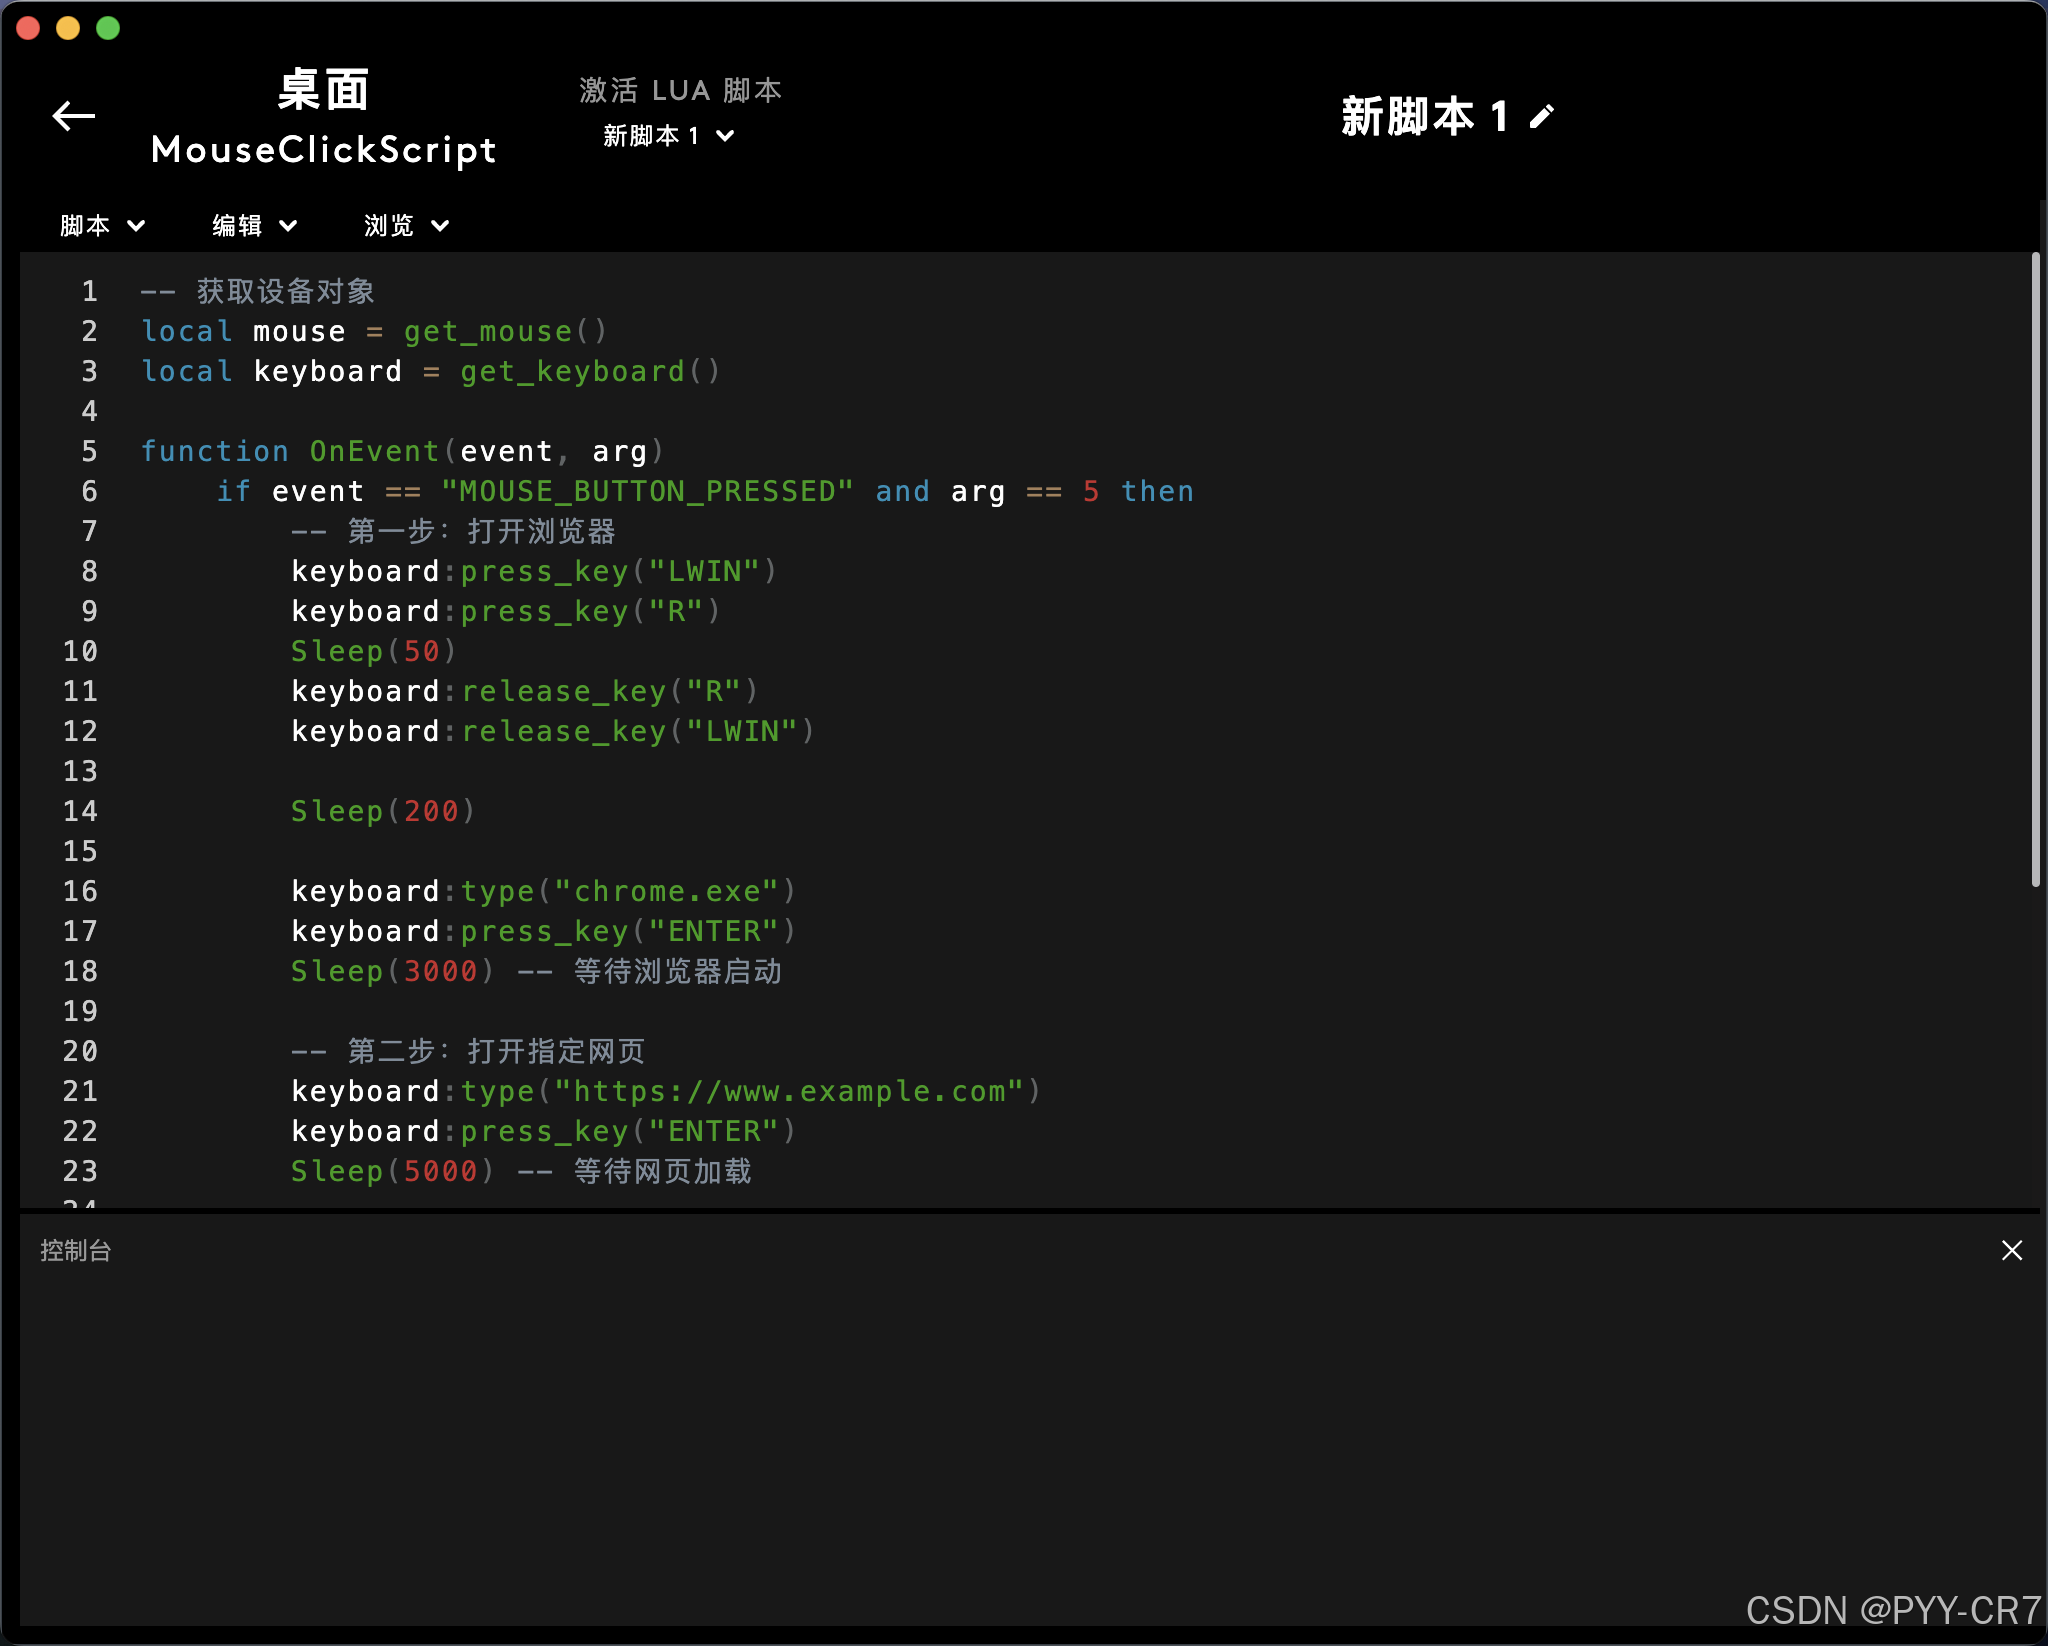Click the 控制台 panel label
The image size is (2048, 1646).
click(75, 1250)
